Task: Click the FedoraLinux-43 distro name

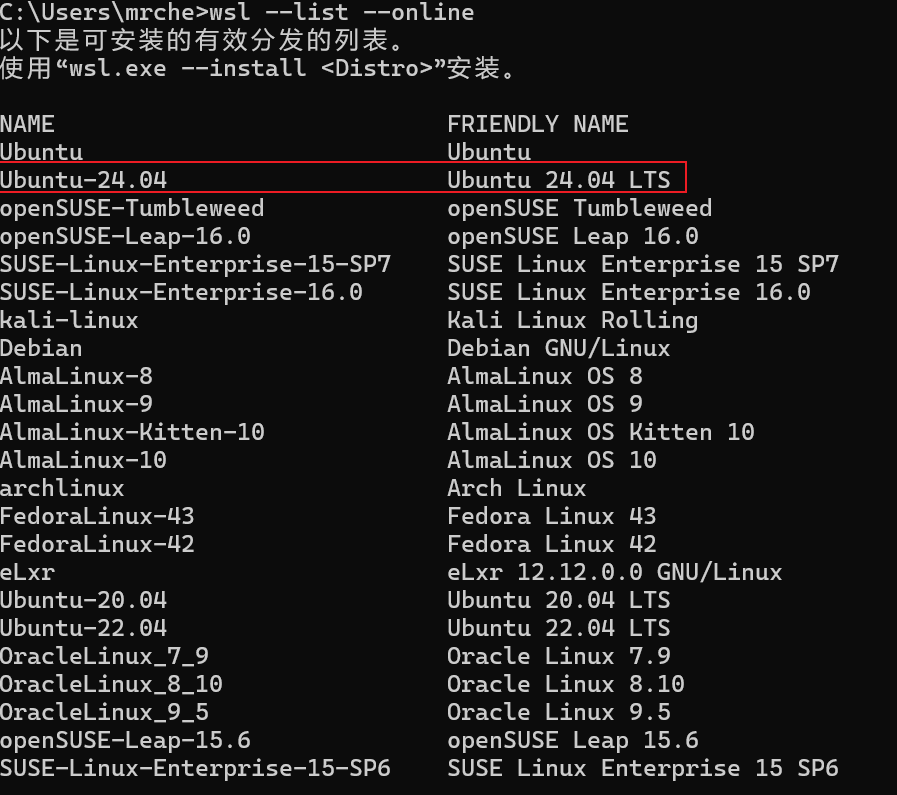Action: (x=97, y=516)
